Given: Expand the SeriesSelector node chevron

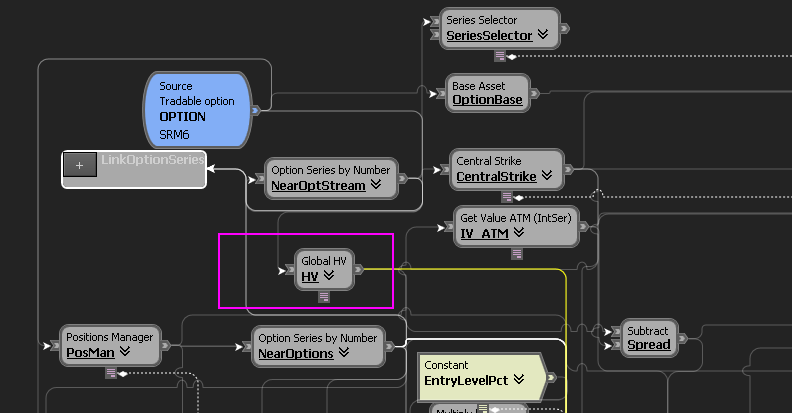Looking at the screenshot, I should coord(543,34).
